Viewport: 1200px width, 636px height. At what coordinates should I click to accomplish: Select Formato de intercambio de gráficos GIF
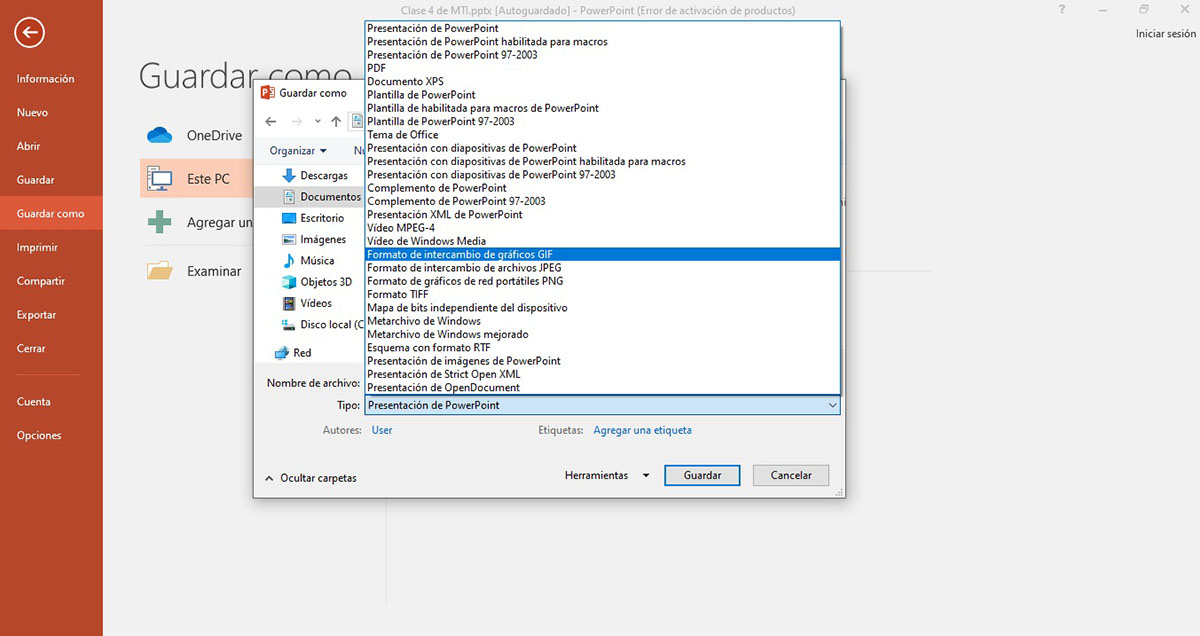point(460,254)
